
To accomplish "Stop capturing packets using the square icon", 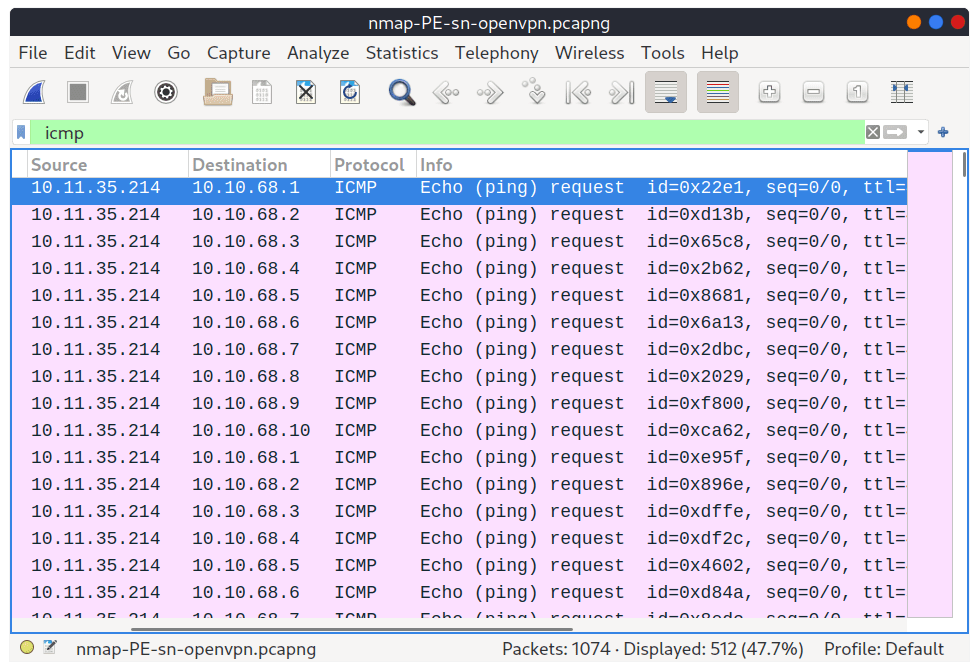I will point(78,92).
